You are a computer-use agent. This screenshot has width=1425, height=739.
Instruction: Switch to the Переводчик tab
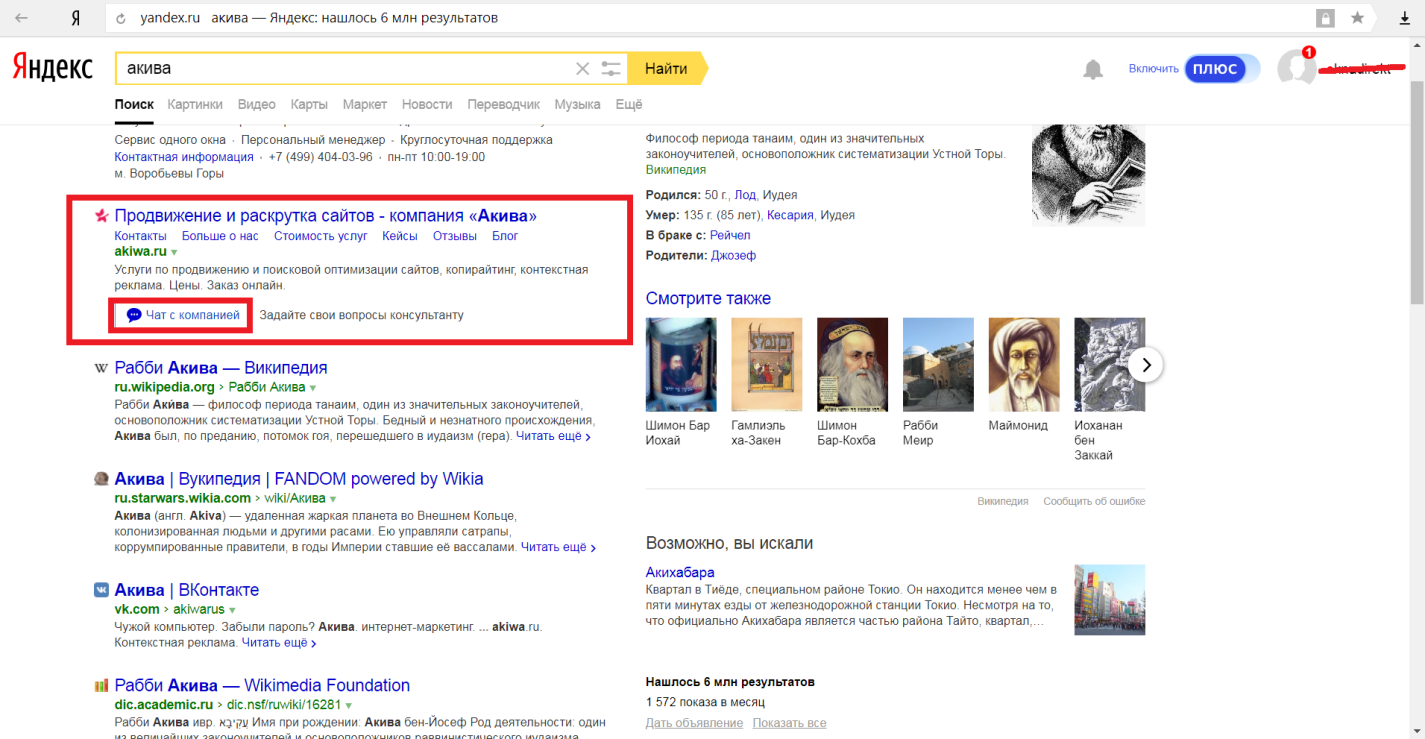(504, 104)
